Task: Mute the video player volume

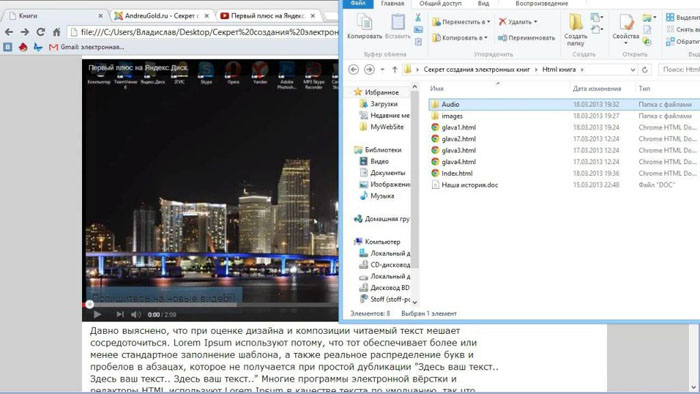Action: click(136, 315)
